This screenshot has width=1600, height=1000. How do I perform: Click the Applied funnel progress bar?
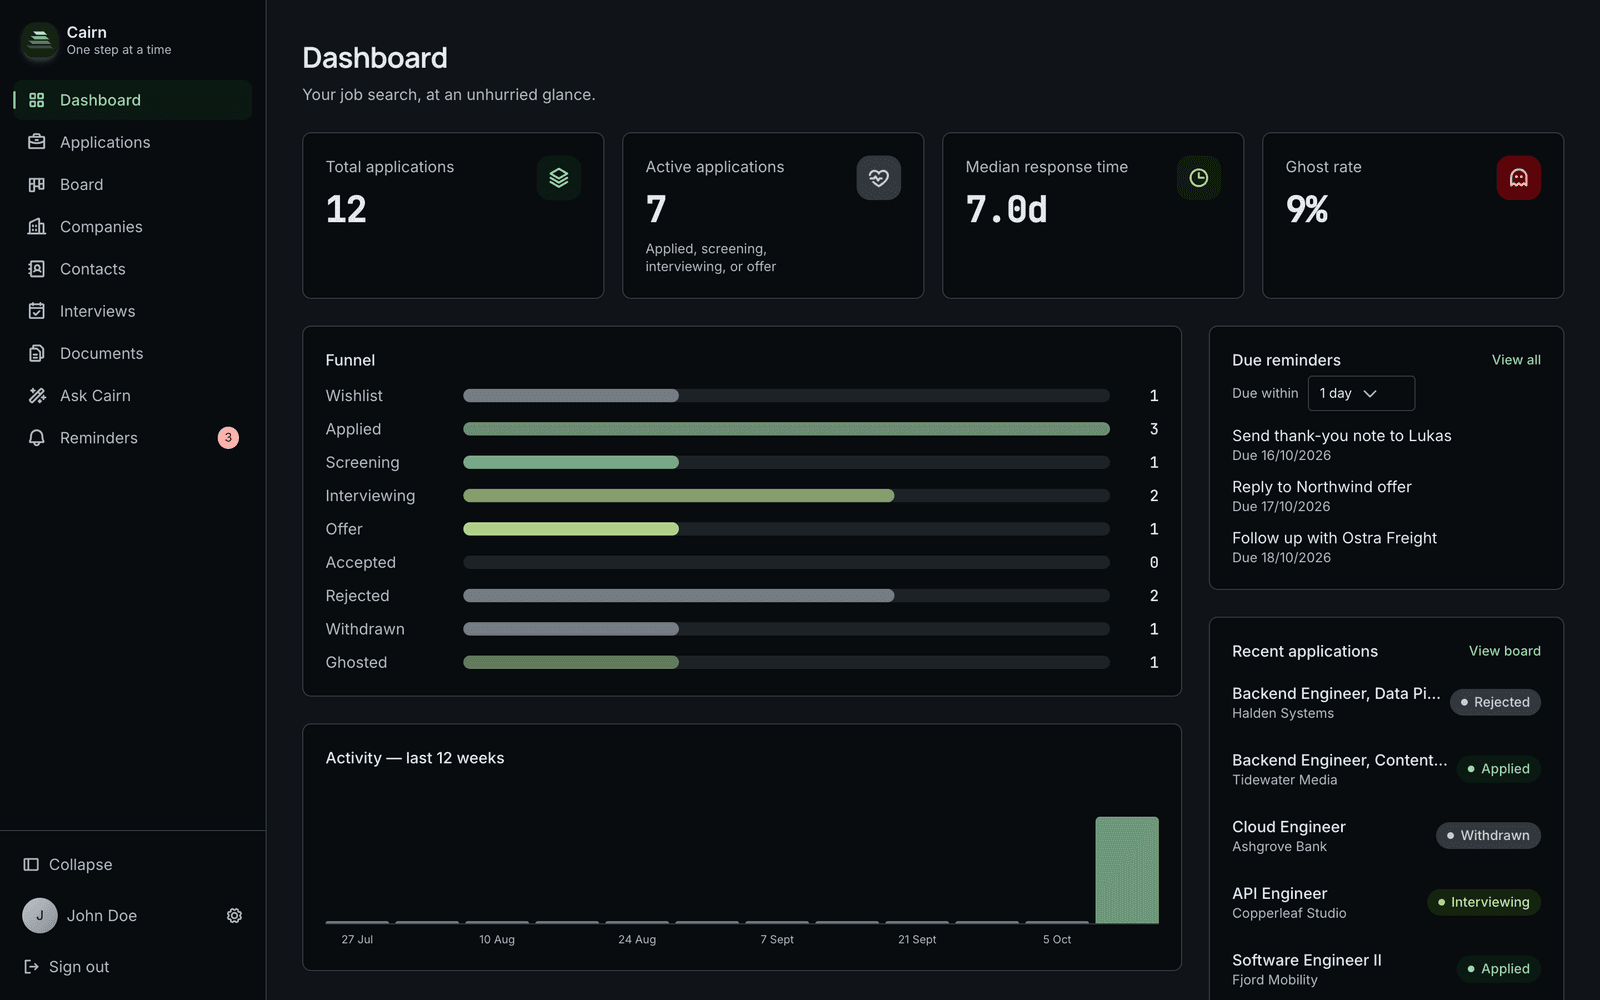[x=786, y=429]
